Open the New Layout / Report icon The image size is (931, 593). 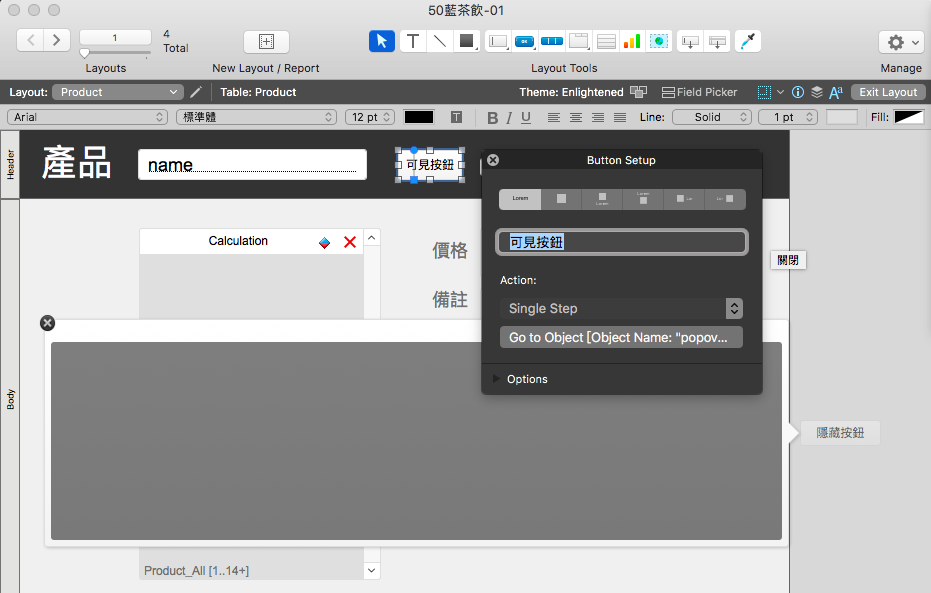(x=267, y=42)
